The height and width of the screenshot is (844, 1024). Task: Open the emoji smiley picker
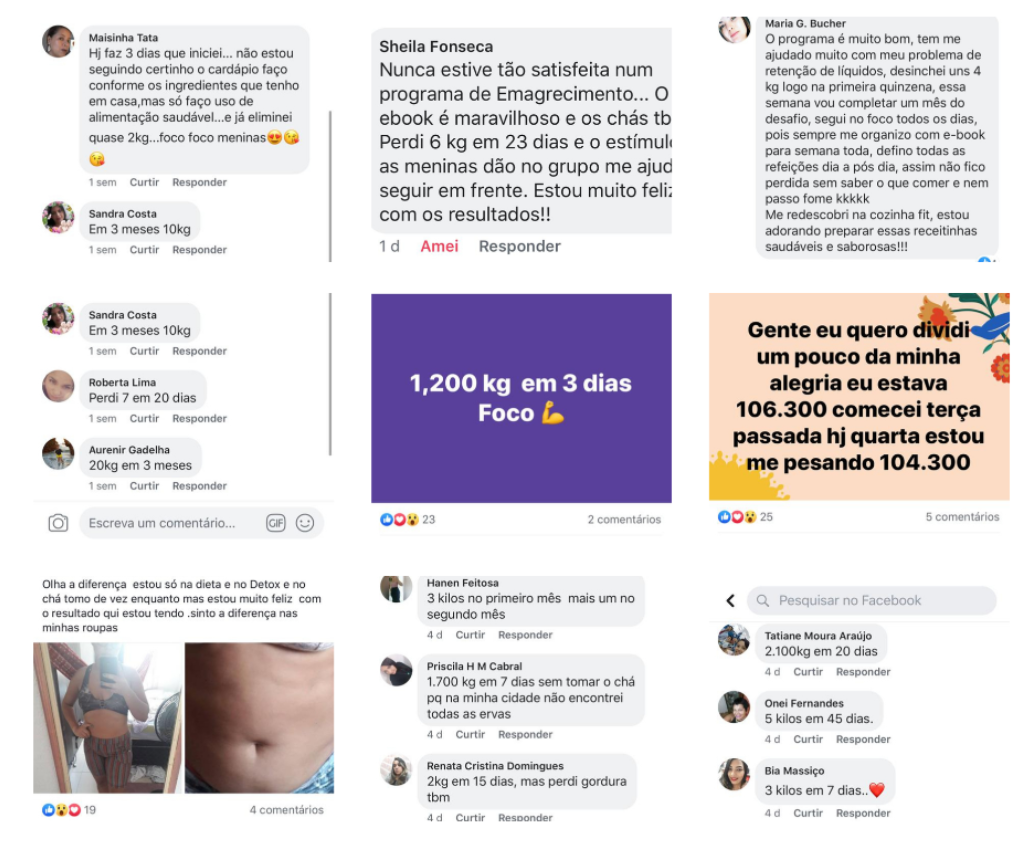click(305, 523)
